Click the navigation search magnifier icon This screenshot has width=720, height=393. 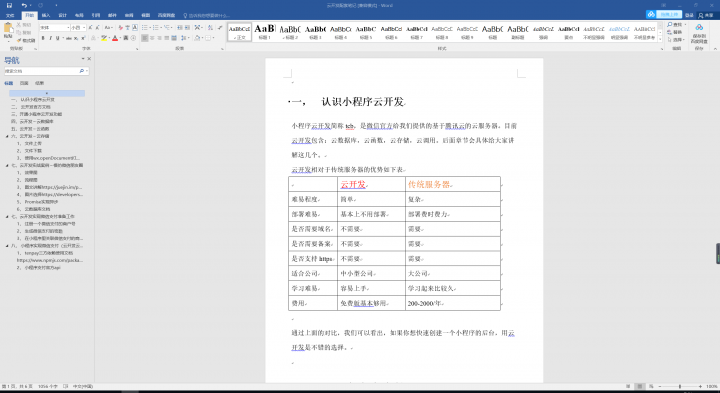pyautogui.click(x=81, y=71)
